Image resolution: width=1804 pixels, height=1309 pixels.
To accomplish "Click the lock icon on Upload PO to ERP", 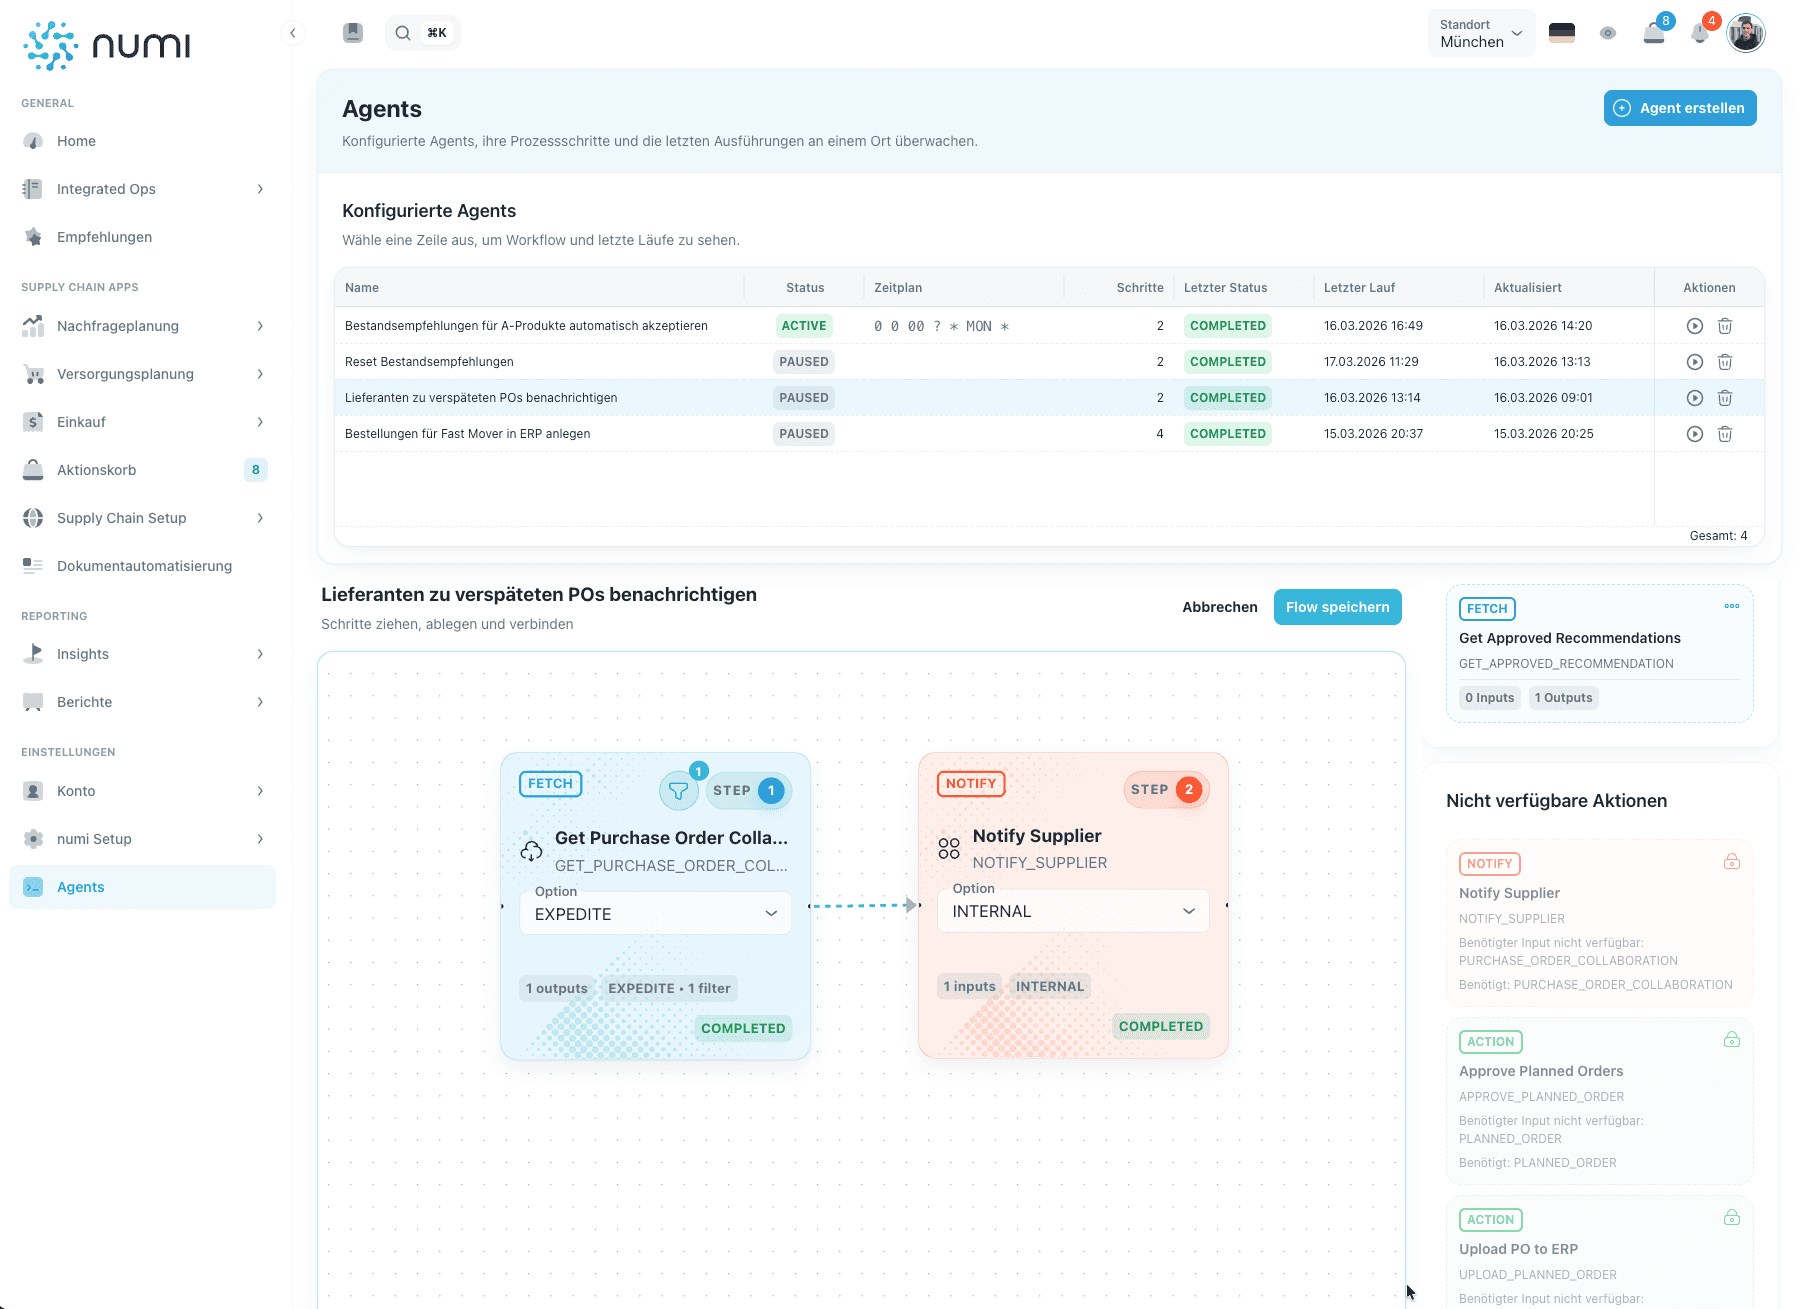I will (x=1732, y=1218).
